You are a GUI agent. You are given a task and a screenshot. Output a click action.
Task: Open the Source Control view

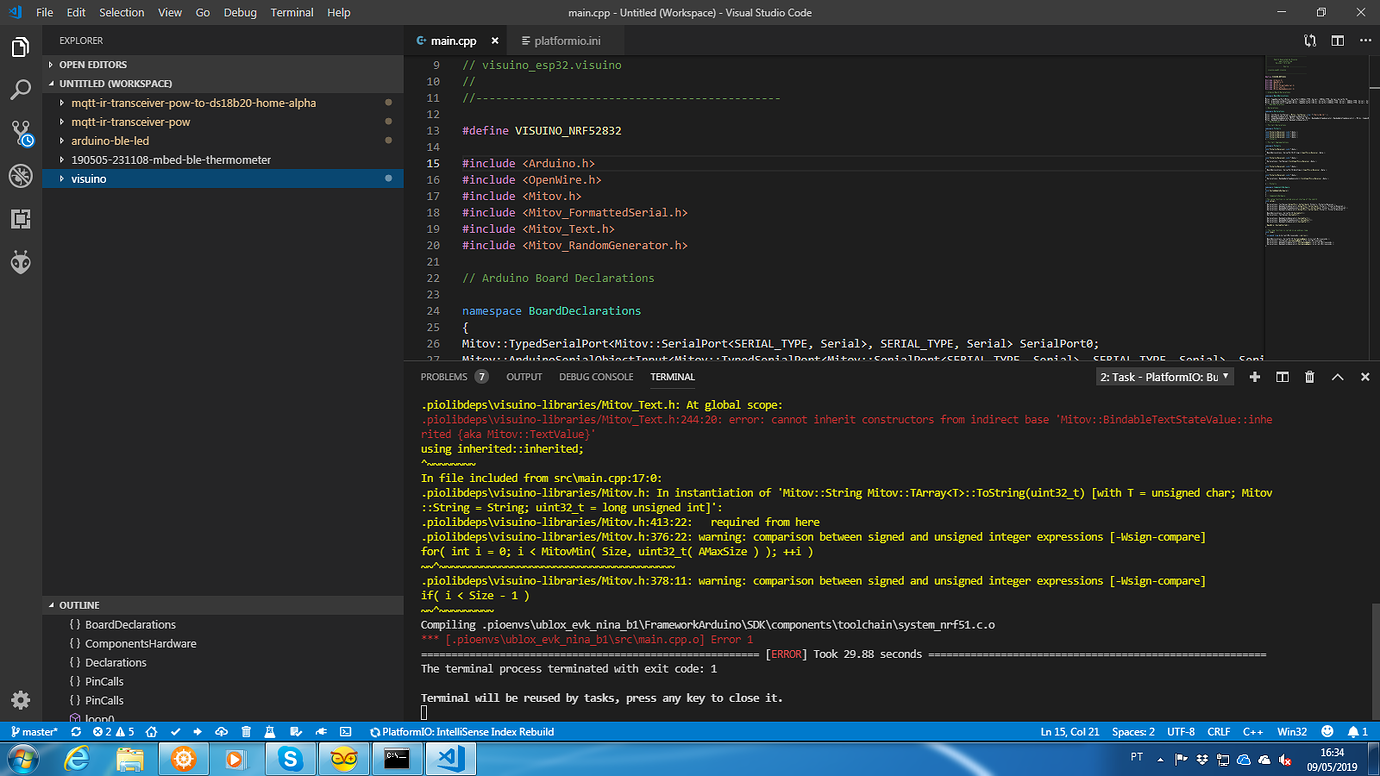click(x=20, y=133)
